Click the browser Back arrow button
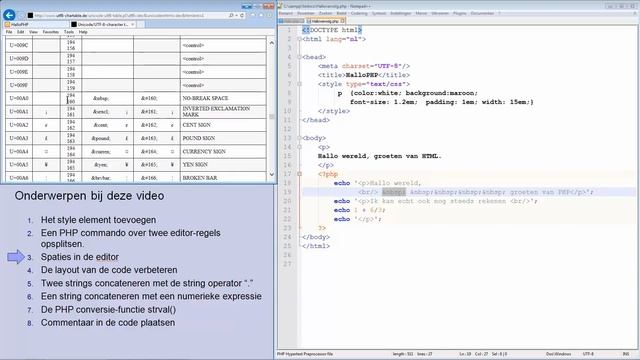The image size is (640, 360). (x=9, y=15)
